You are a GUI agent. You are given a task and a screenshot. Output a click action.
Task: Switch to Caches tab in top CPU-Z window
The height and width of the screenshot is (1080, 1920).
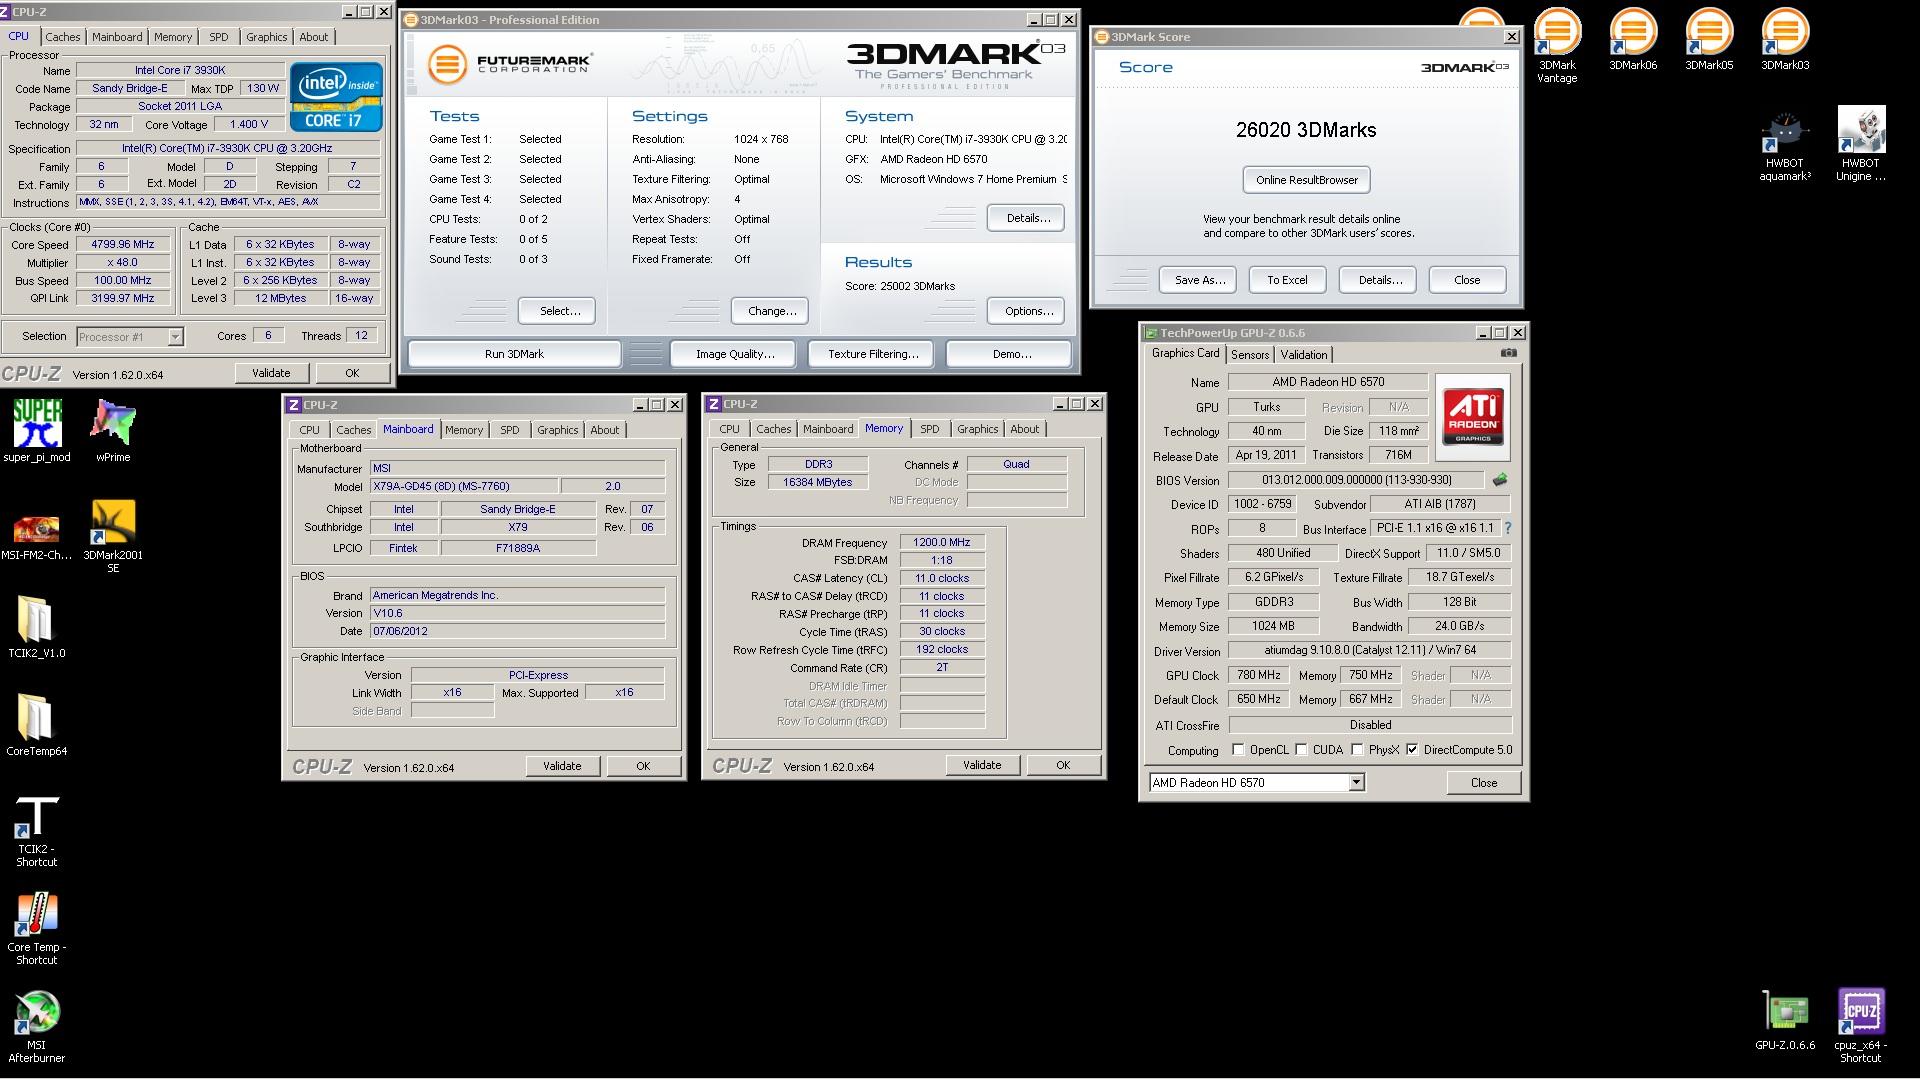click(62, 37)
